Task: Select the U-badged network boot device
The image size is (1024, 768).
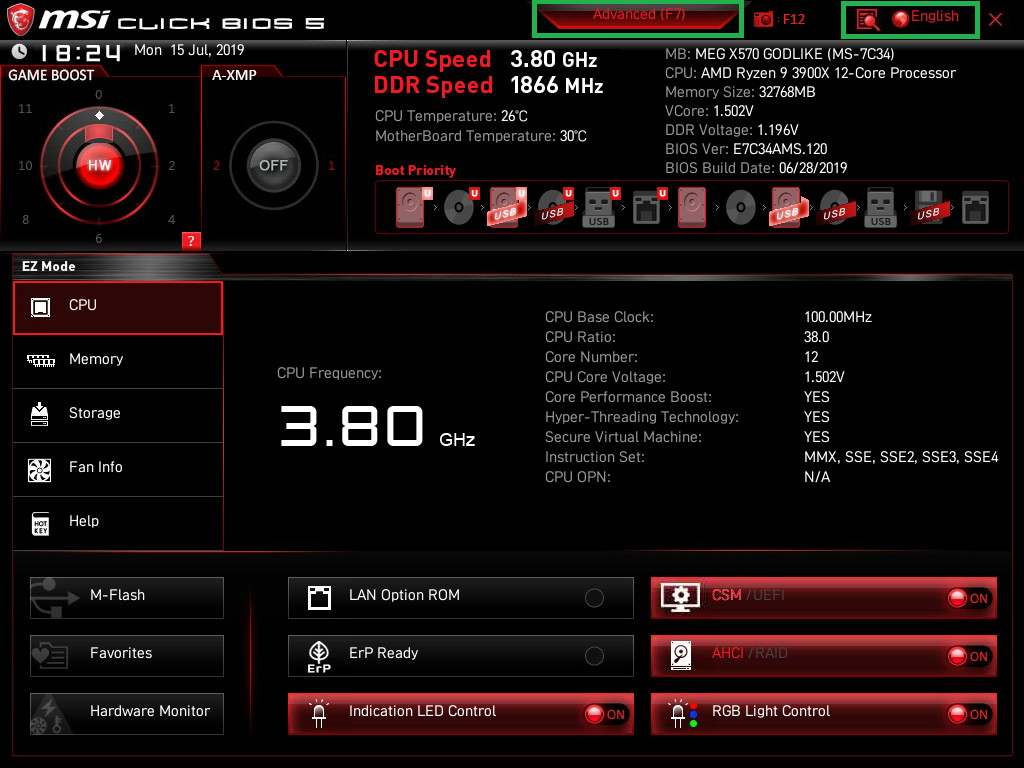Action: 648,207
